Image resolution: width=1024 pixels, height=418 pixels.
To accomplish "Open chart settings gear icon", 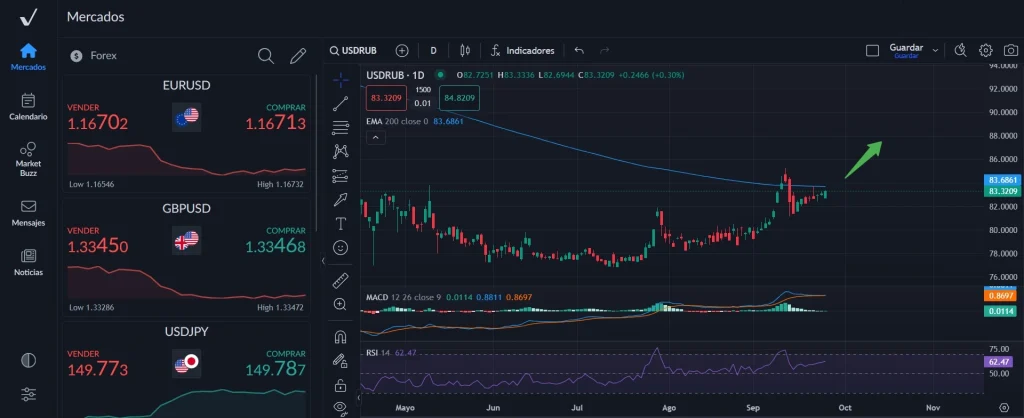I will pos(985,50).
